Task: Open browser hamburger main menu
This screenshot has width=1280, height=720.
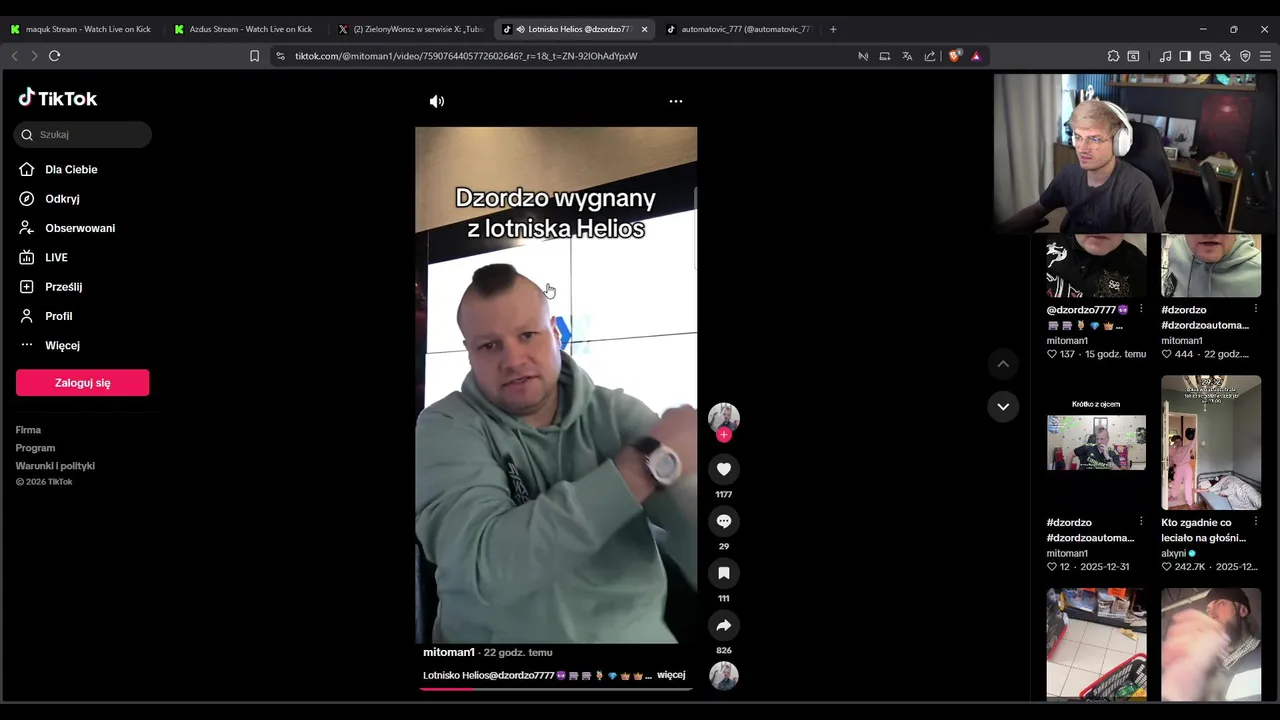Action: (1266, 56)
